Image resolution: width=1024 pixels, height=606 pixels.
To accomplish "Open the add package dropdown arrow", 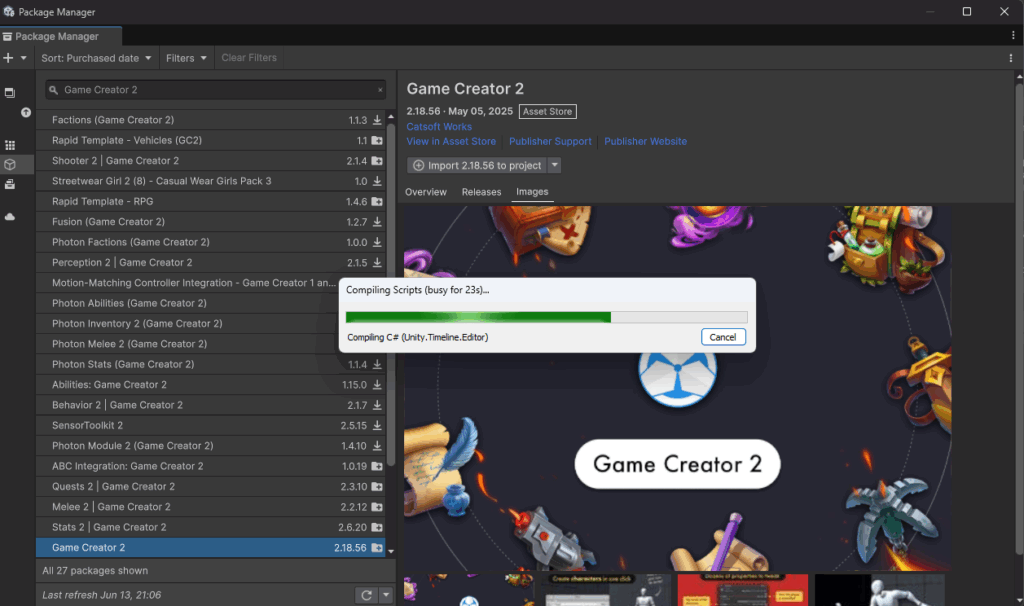I will tap(24, 58).
